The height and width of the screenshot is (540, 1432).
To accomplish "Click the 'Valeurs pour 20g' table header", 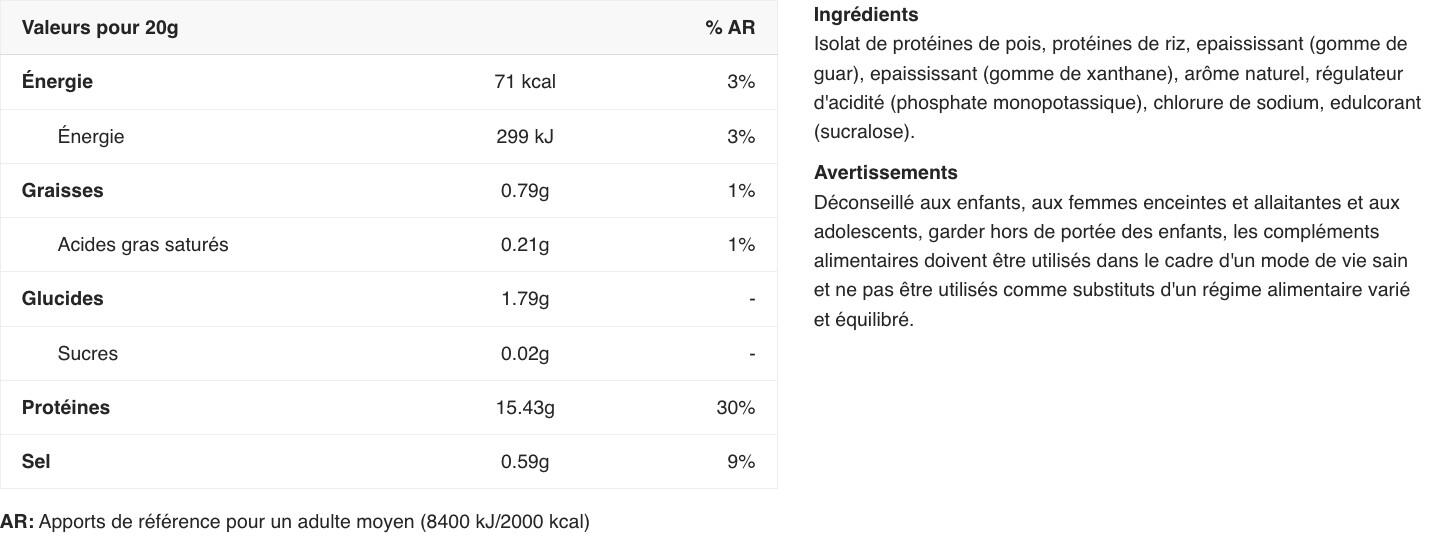I will point(100,28).
